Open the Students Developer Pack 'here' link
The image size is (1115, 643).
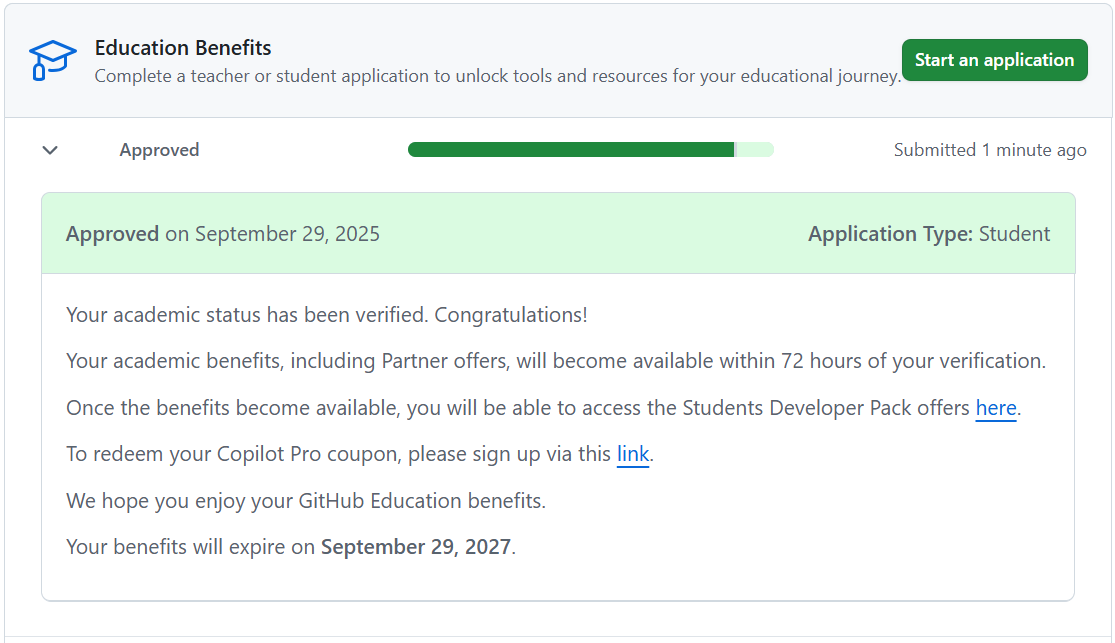[x=995, y=408]
